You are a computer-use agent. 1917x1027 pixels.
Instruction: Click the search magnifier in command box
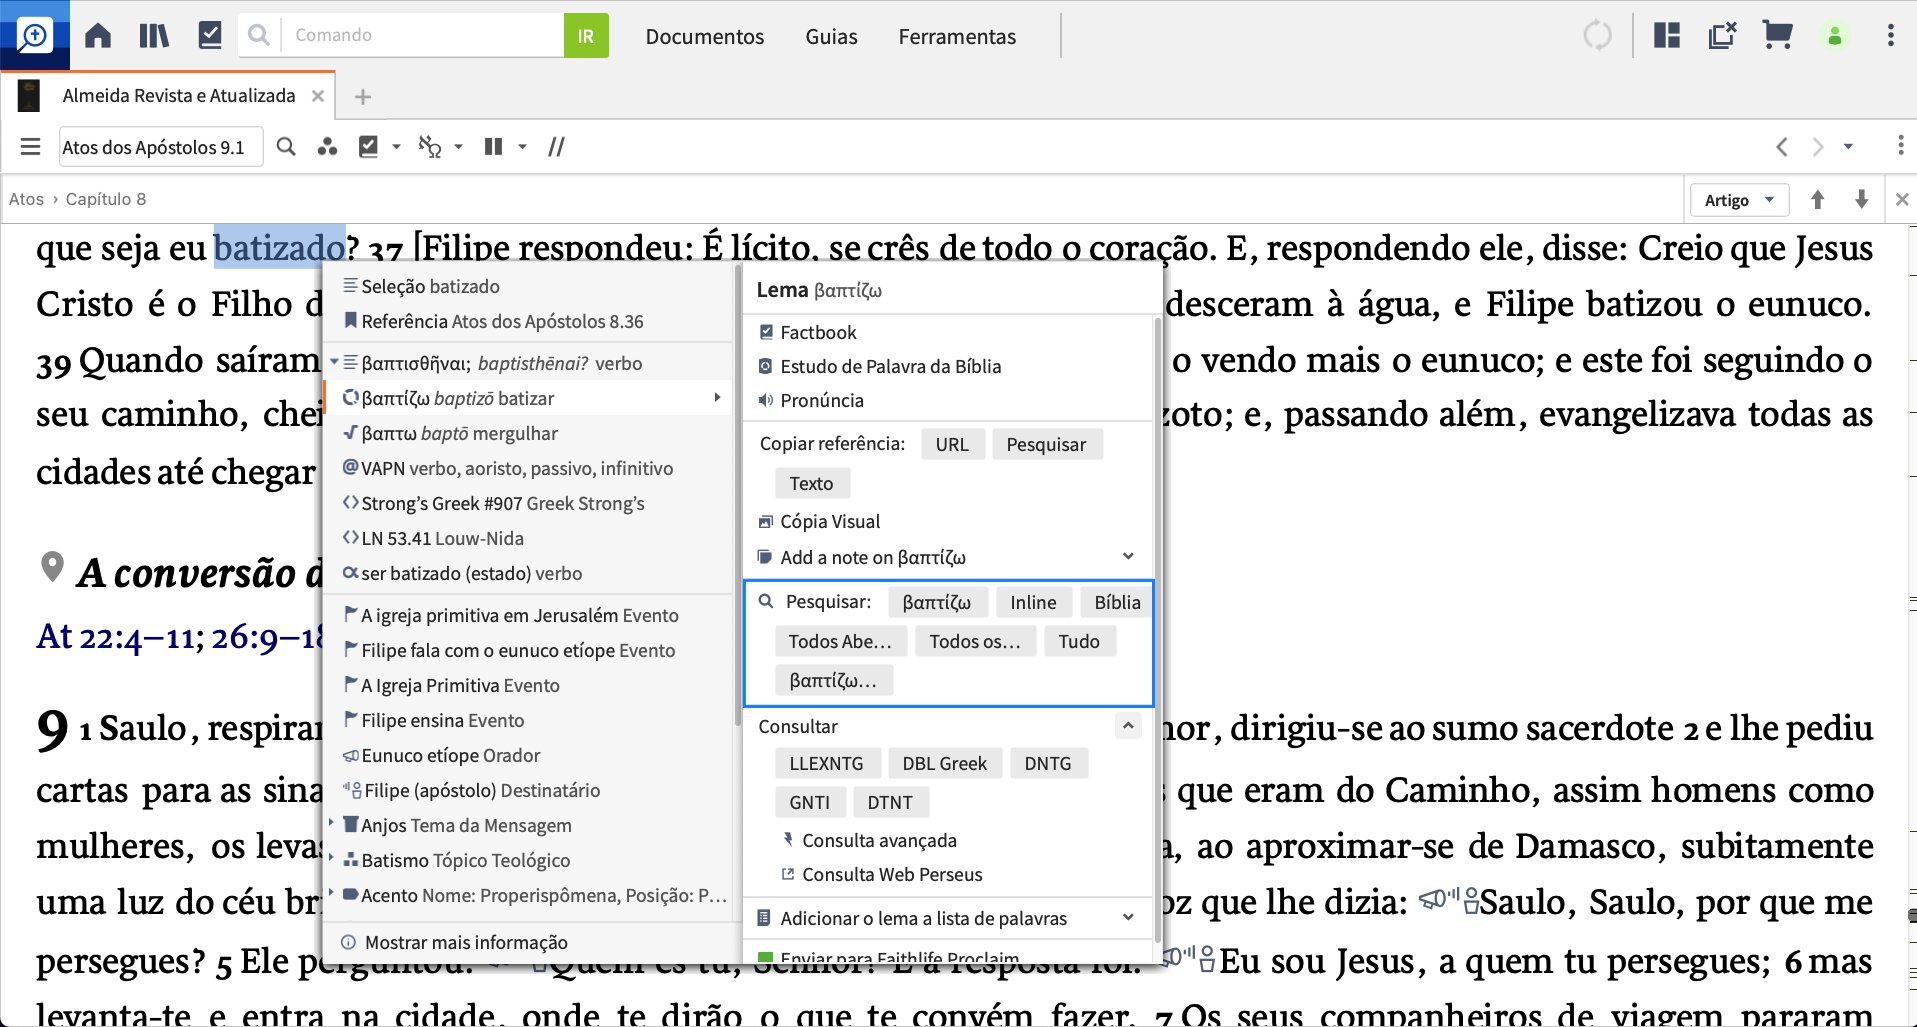click(x=259, y=36)
